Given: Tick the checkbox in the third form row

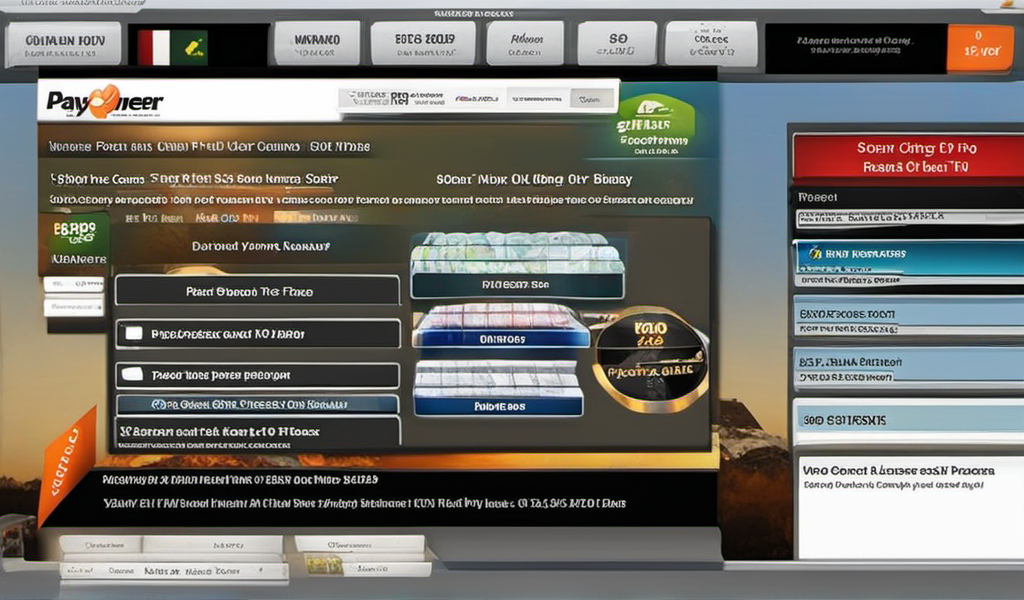Looking at the screenshot, I should coord(132,375).
